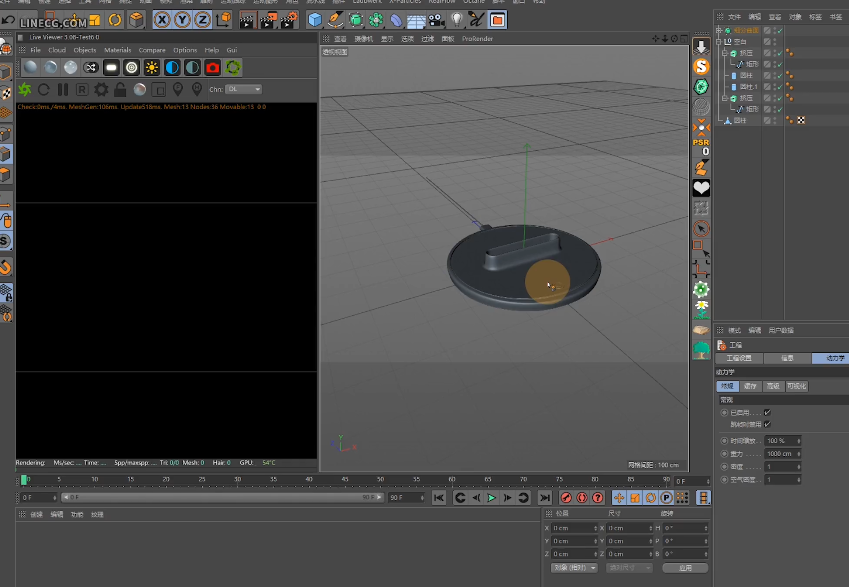Image resolution: width=849 pixels, height=587 pixels.
Task: Click the blue half-circle Octane HDRI environment icon
Action: [172, 68]
